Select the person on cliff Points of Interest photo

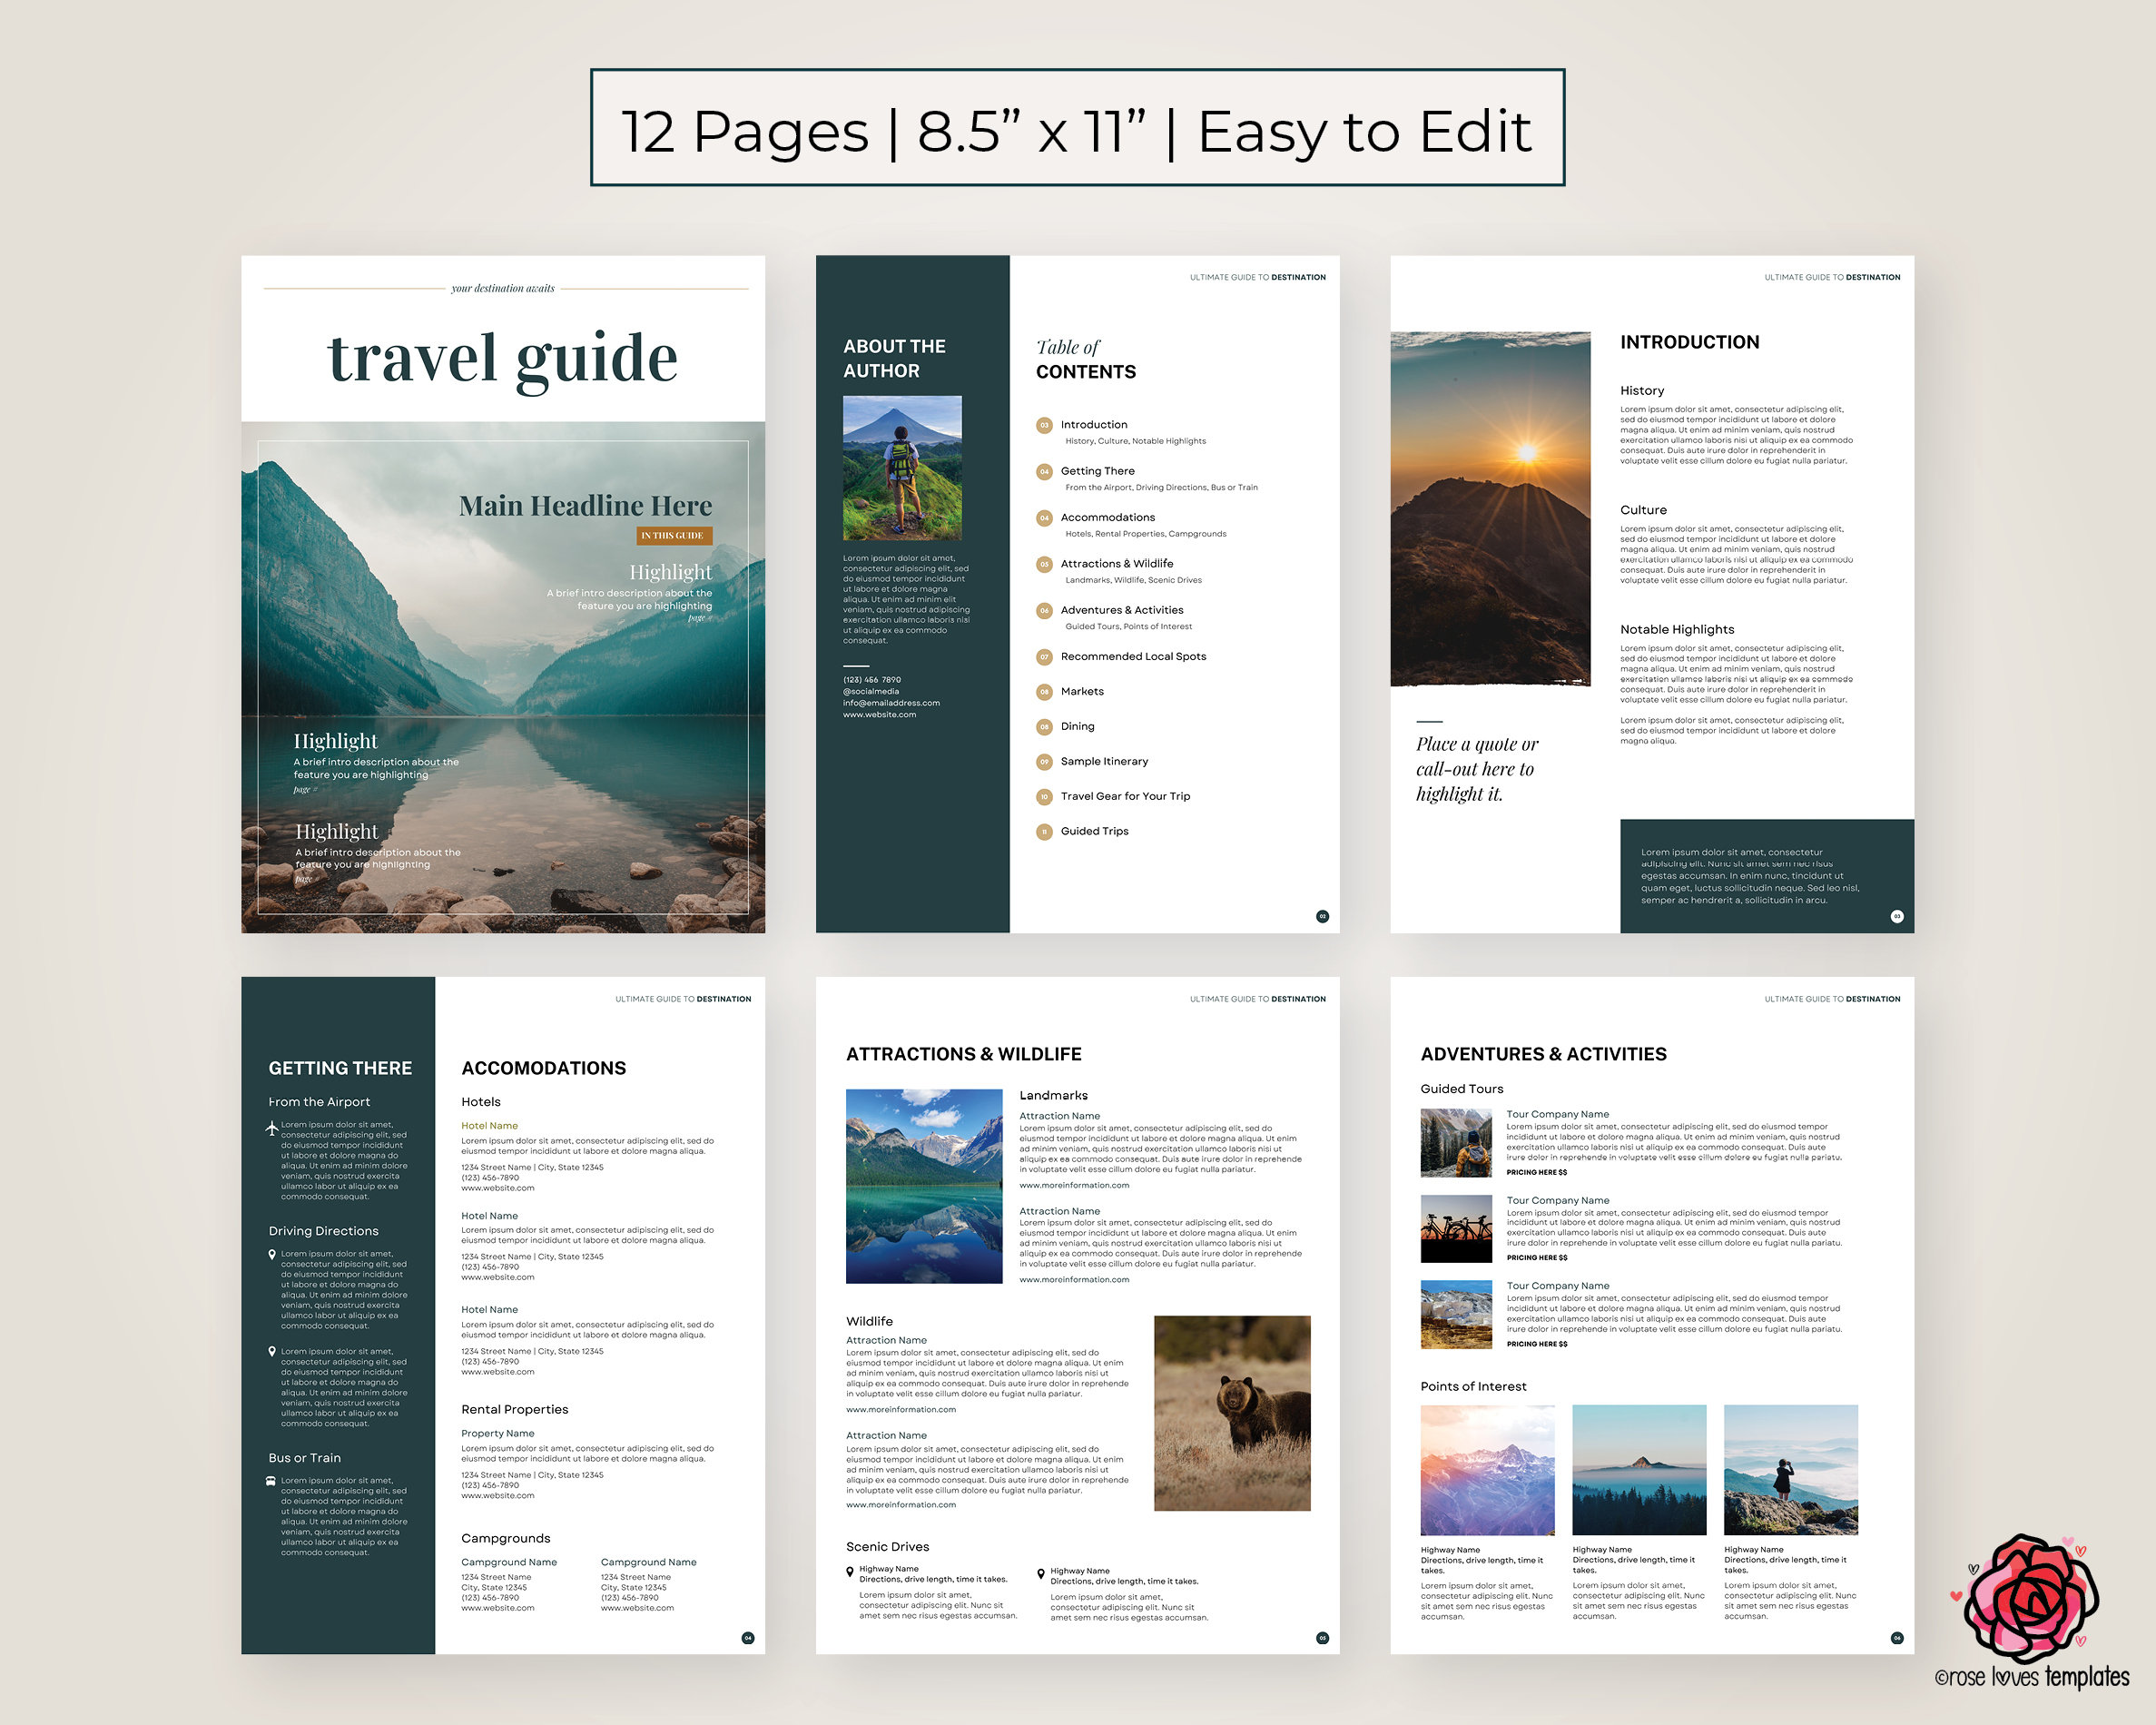1791,1470
